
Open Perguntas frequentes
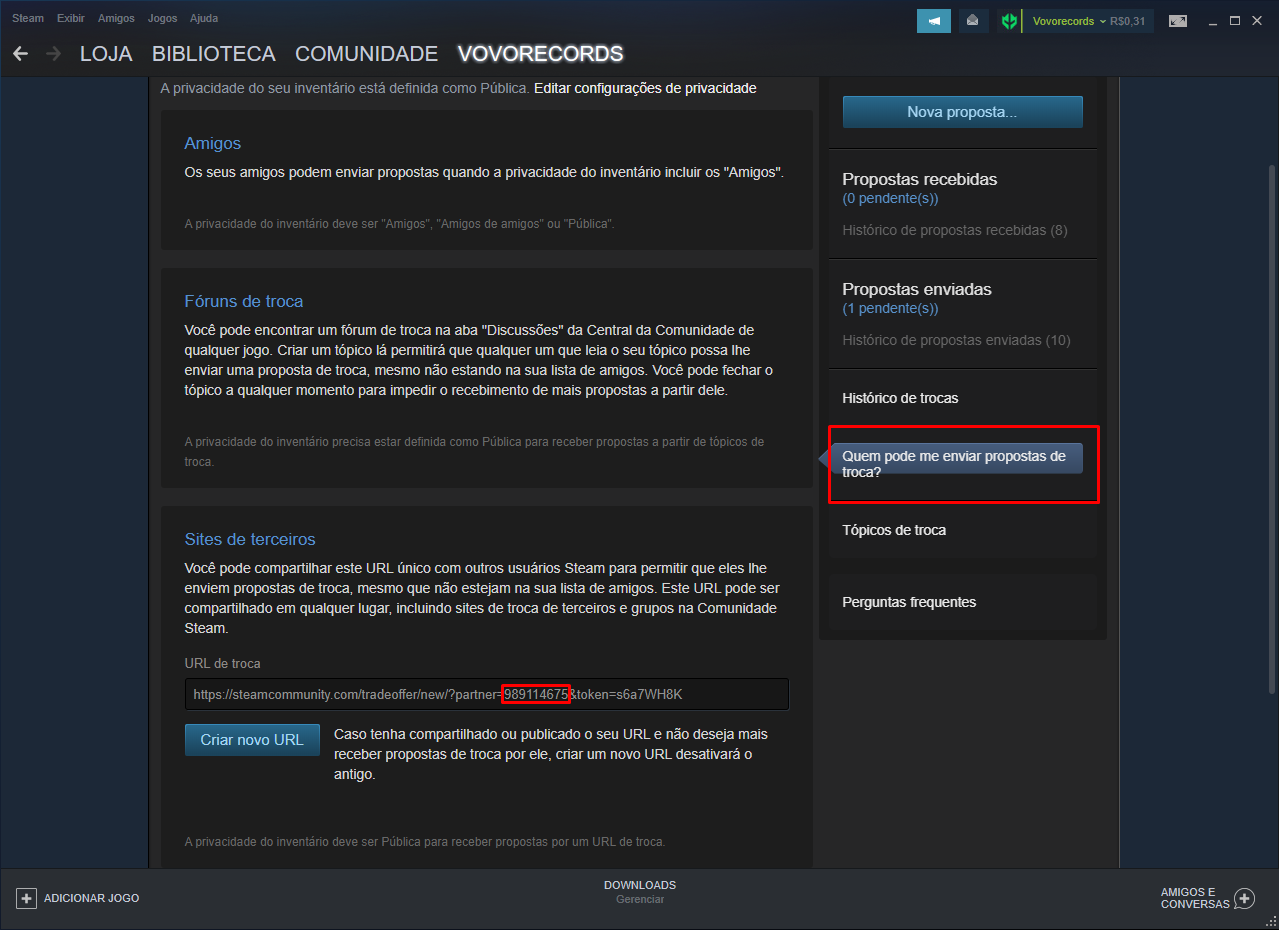point(909,602)
